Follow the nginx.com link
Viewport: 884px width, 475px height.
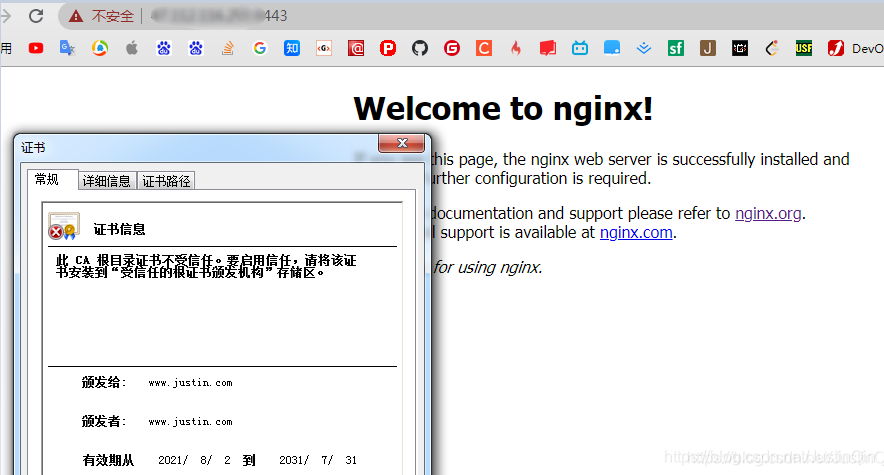point(636,232)
